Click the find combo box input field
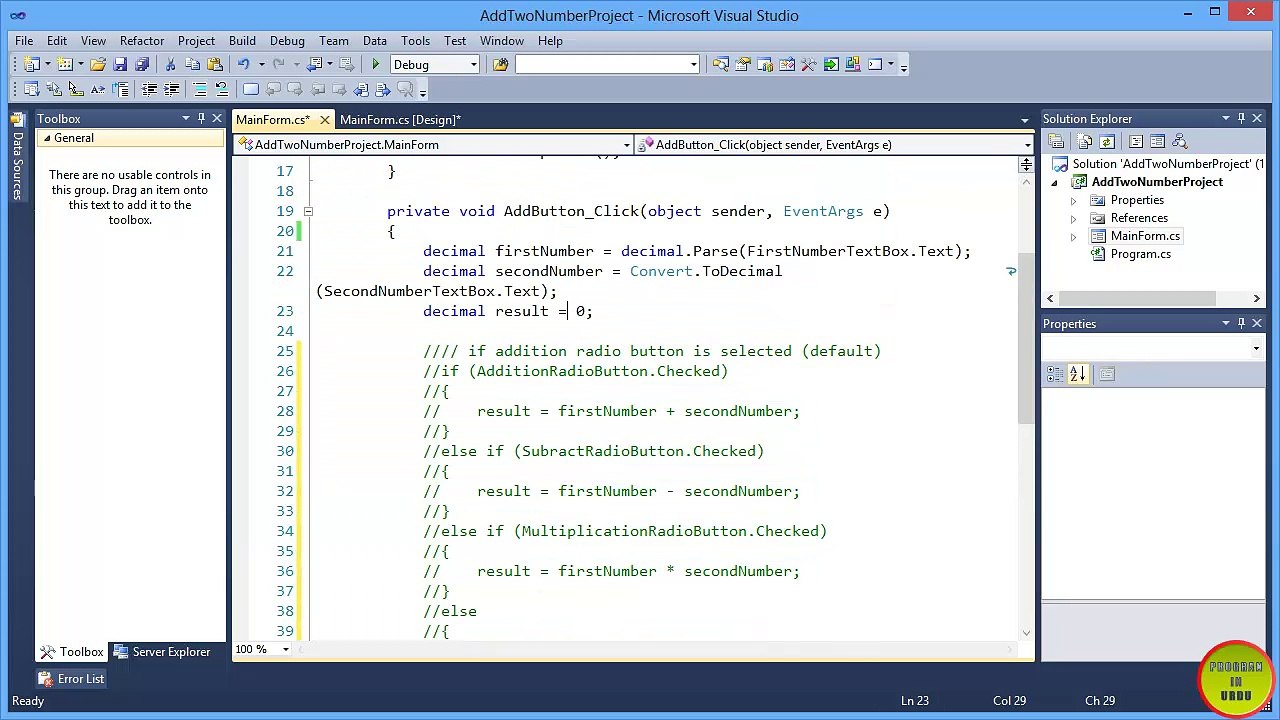 pos(601,64)
